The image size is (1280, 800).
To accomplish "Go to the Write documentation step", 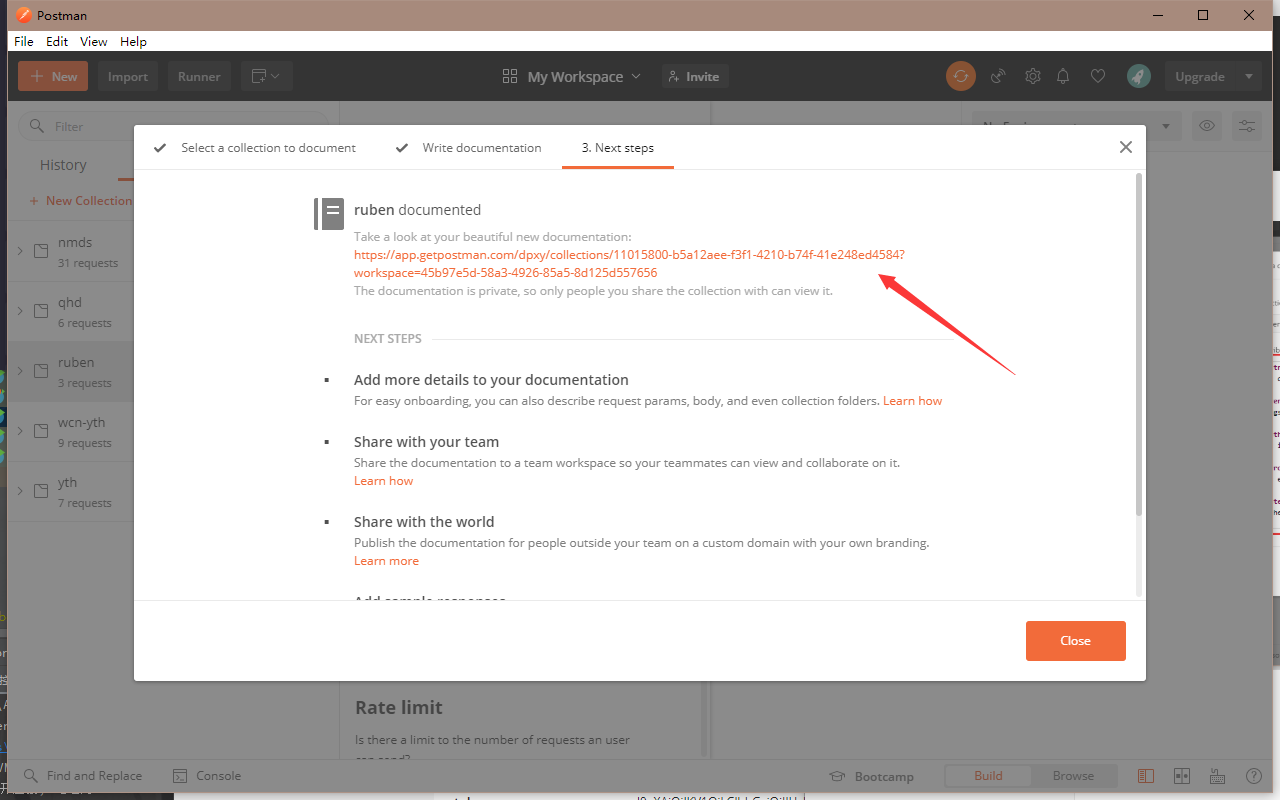I will pyautogui.click(x=468, y=148).
